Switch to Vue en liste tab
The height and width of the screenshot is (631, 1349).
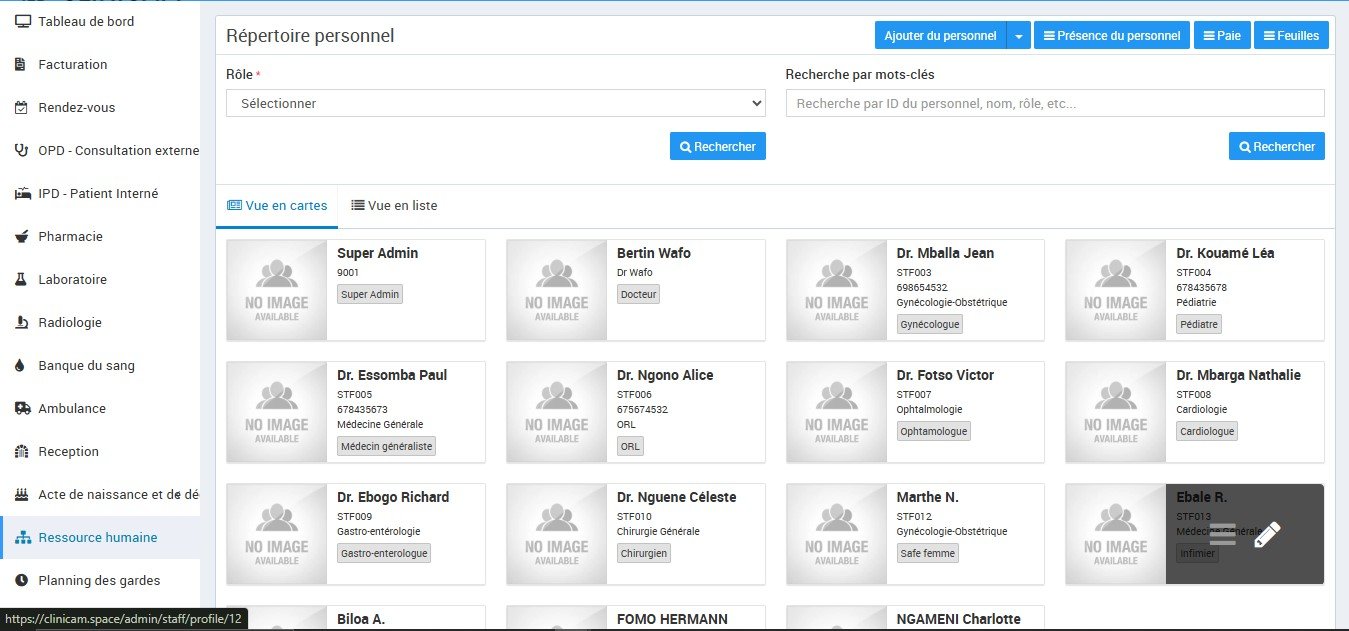point(394,205)
